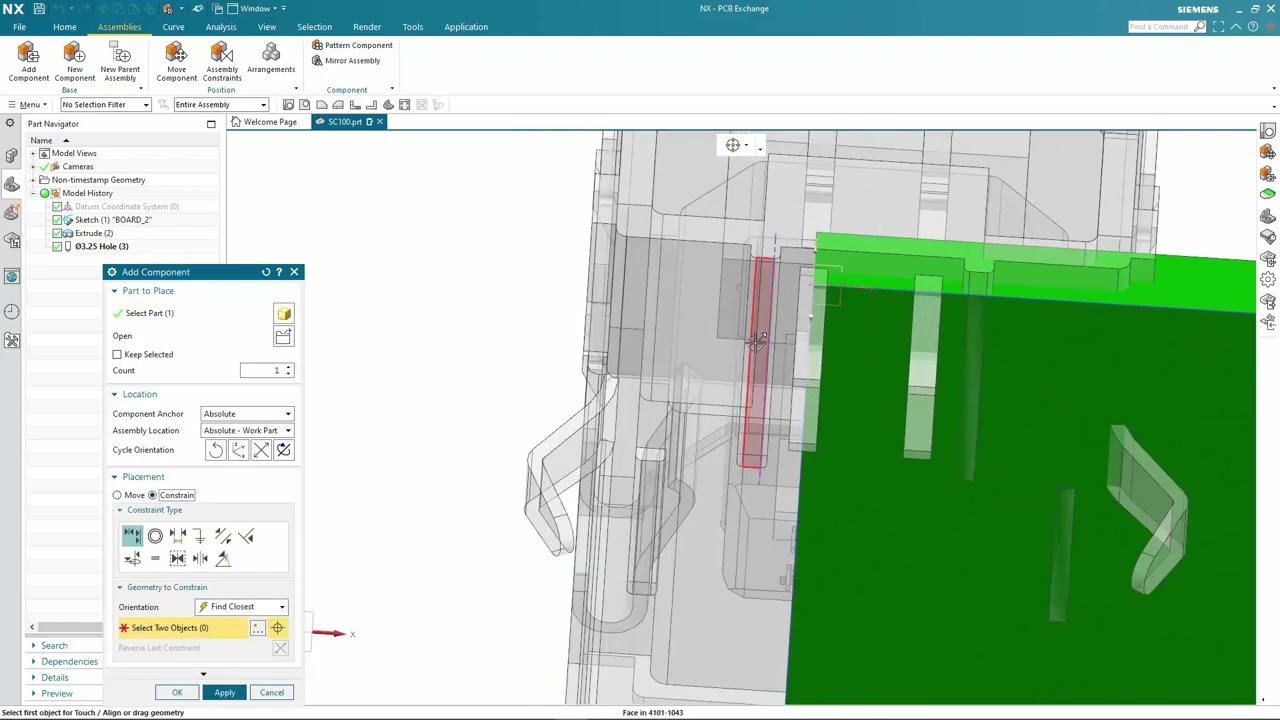Open the Component Anchor dropdown

pos(247,414)
